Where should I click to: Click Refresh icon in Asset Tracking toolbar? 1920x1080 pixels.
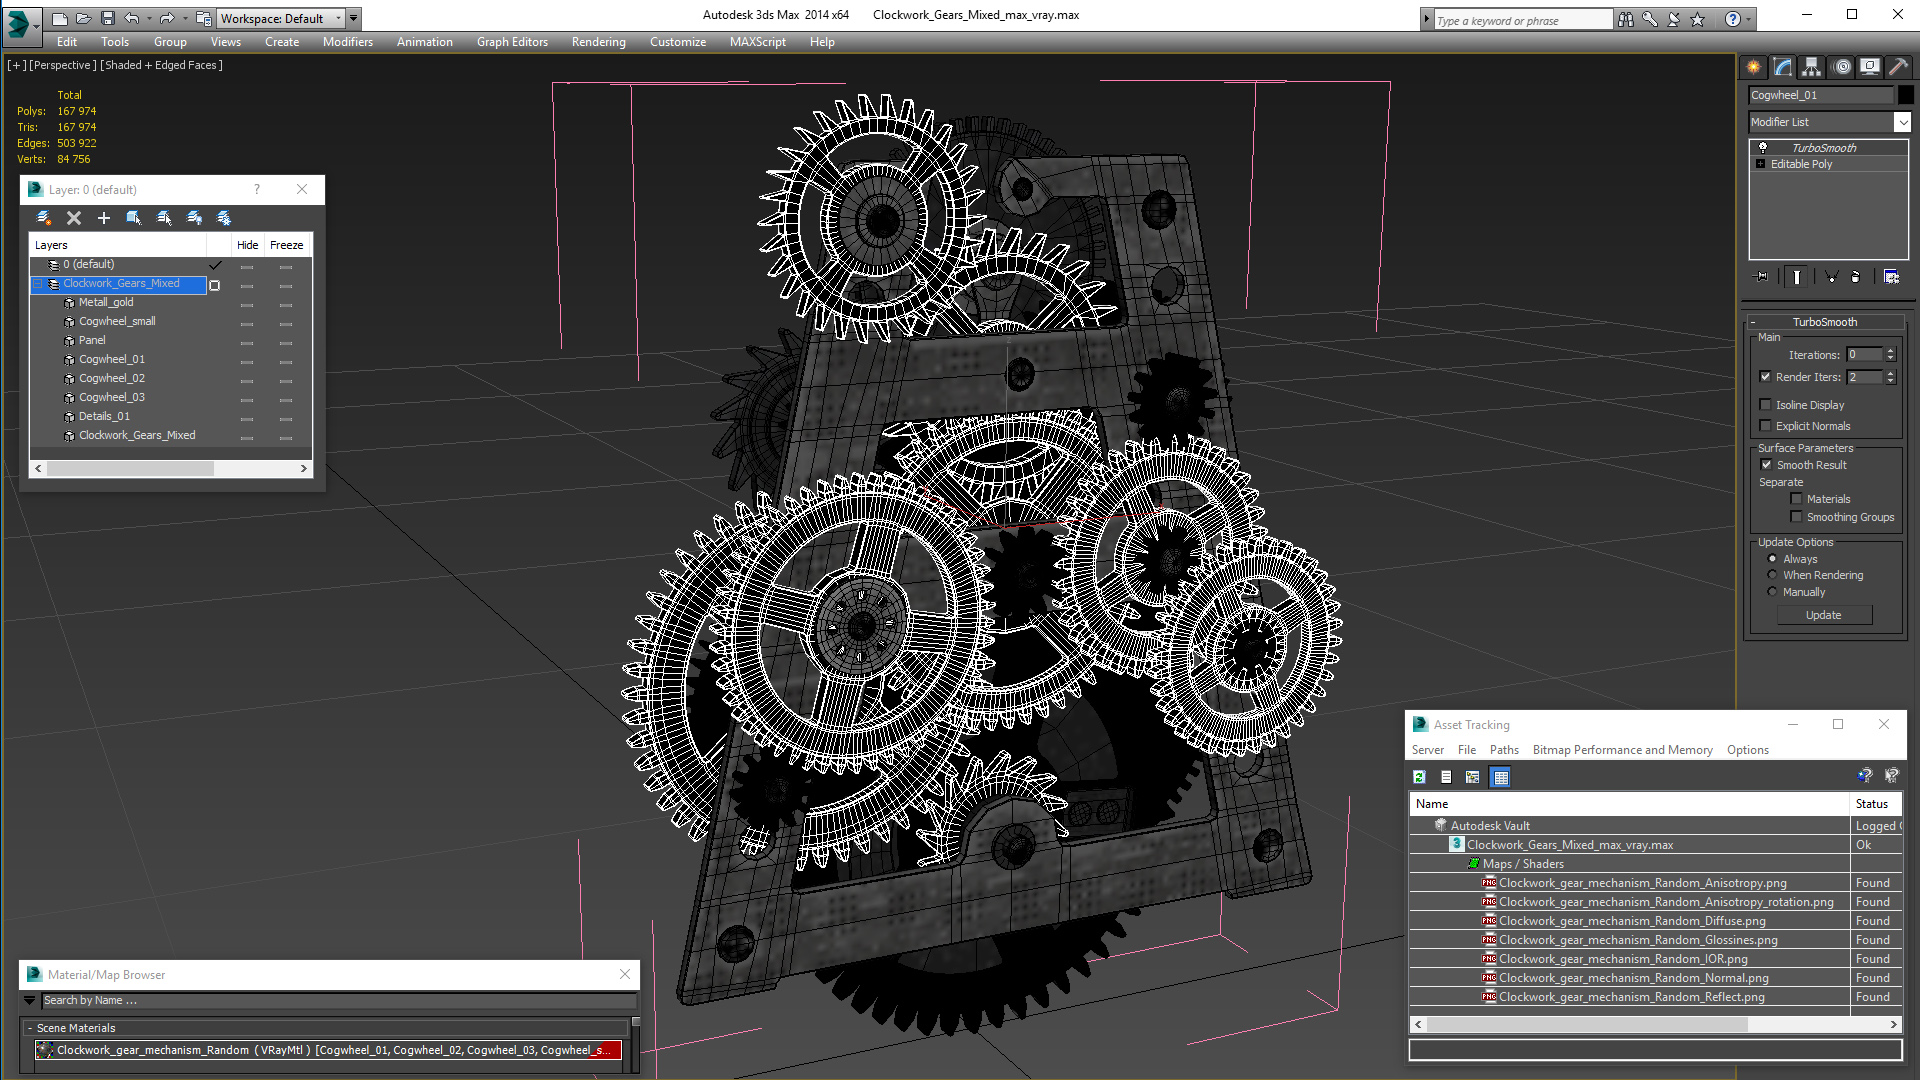coord(1419,777)
